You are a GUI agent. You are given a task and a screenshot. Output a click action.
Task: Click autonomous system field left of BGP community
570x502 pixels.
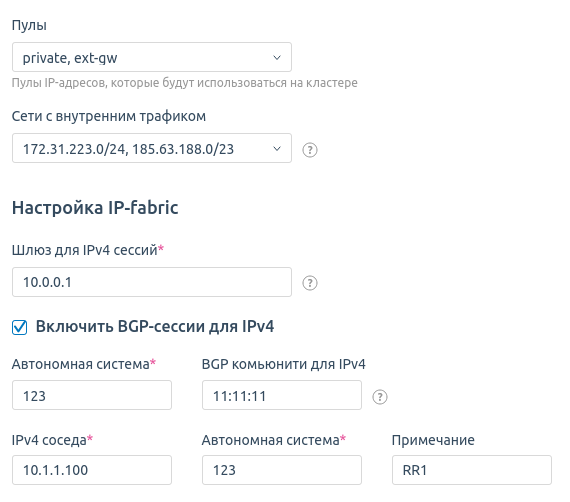tap(92, 395)
